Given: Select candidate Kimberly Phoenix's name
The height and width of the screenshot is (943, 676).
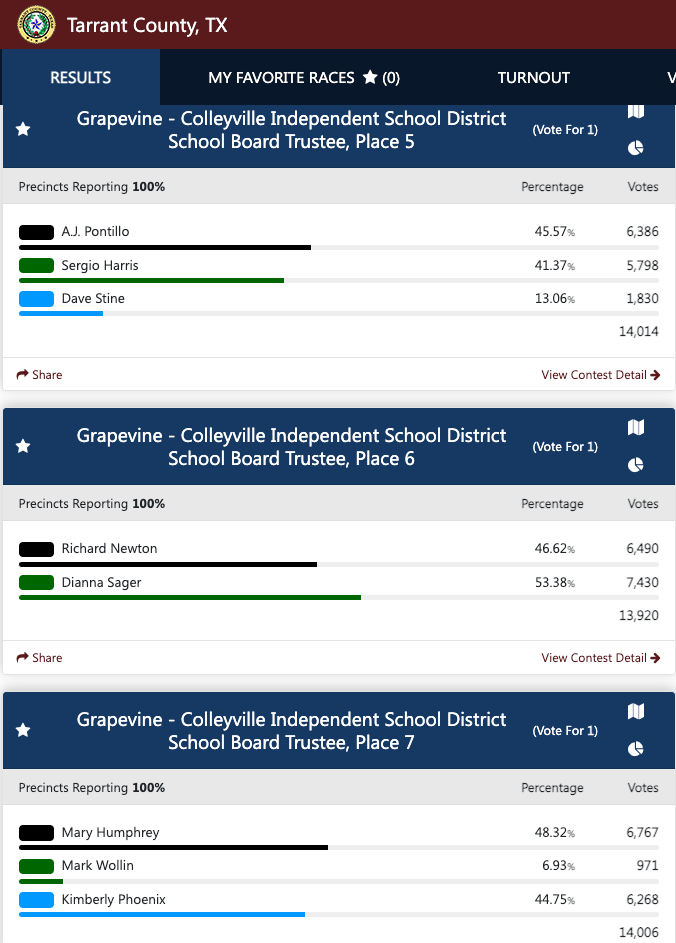Looking at the screenshot, I should tap(114, 900).
